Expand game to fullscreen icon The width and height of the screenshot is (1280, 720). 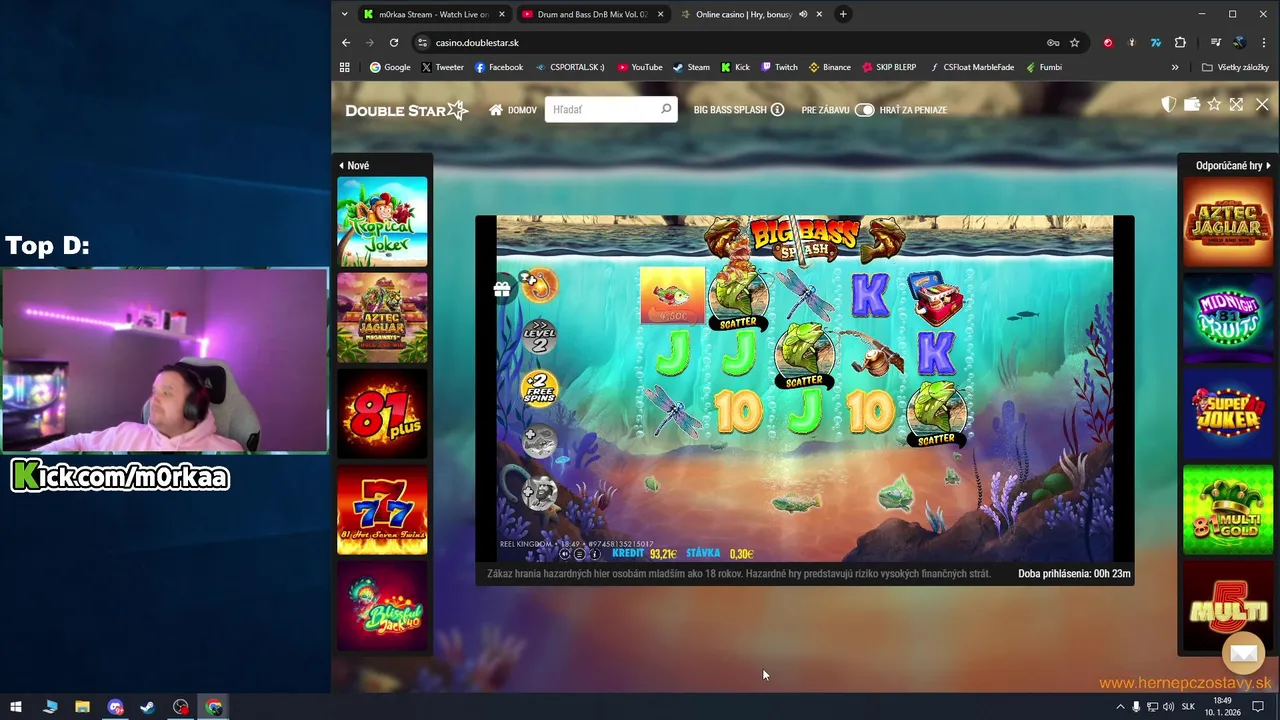(x=1237, y=104)
